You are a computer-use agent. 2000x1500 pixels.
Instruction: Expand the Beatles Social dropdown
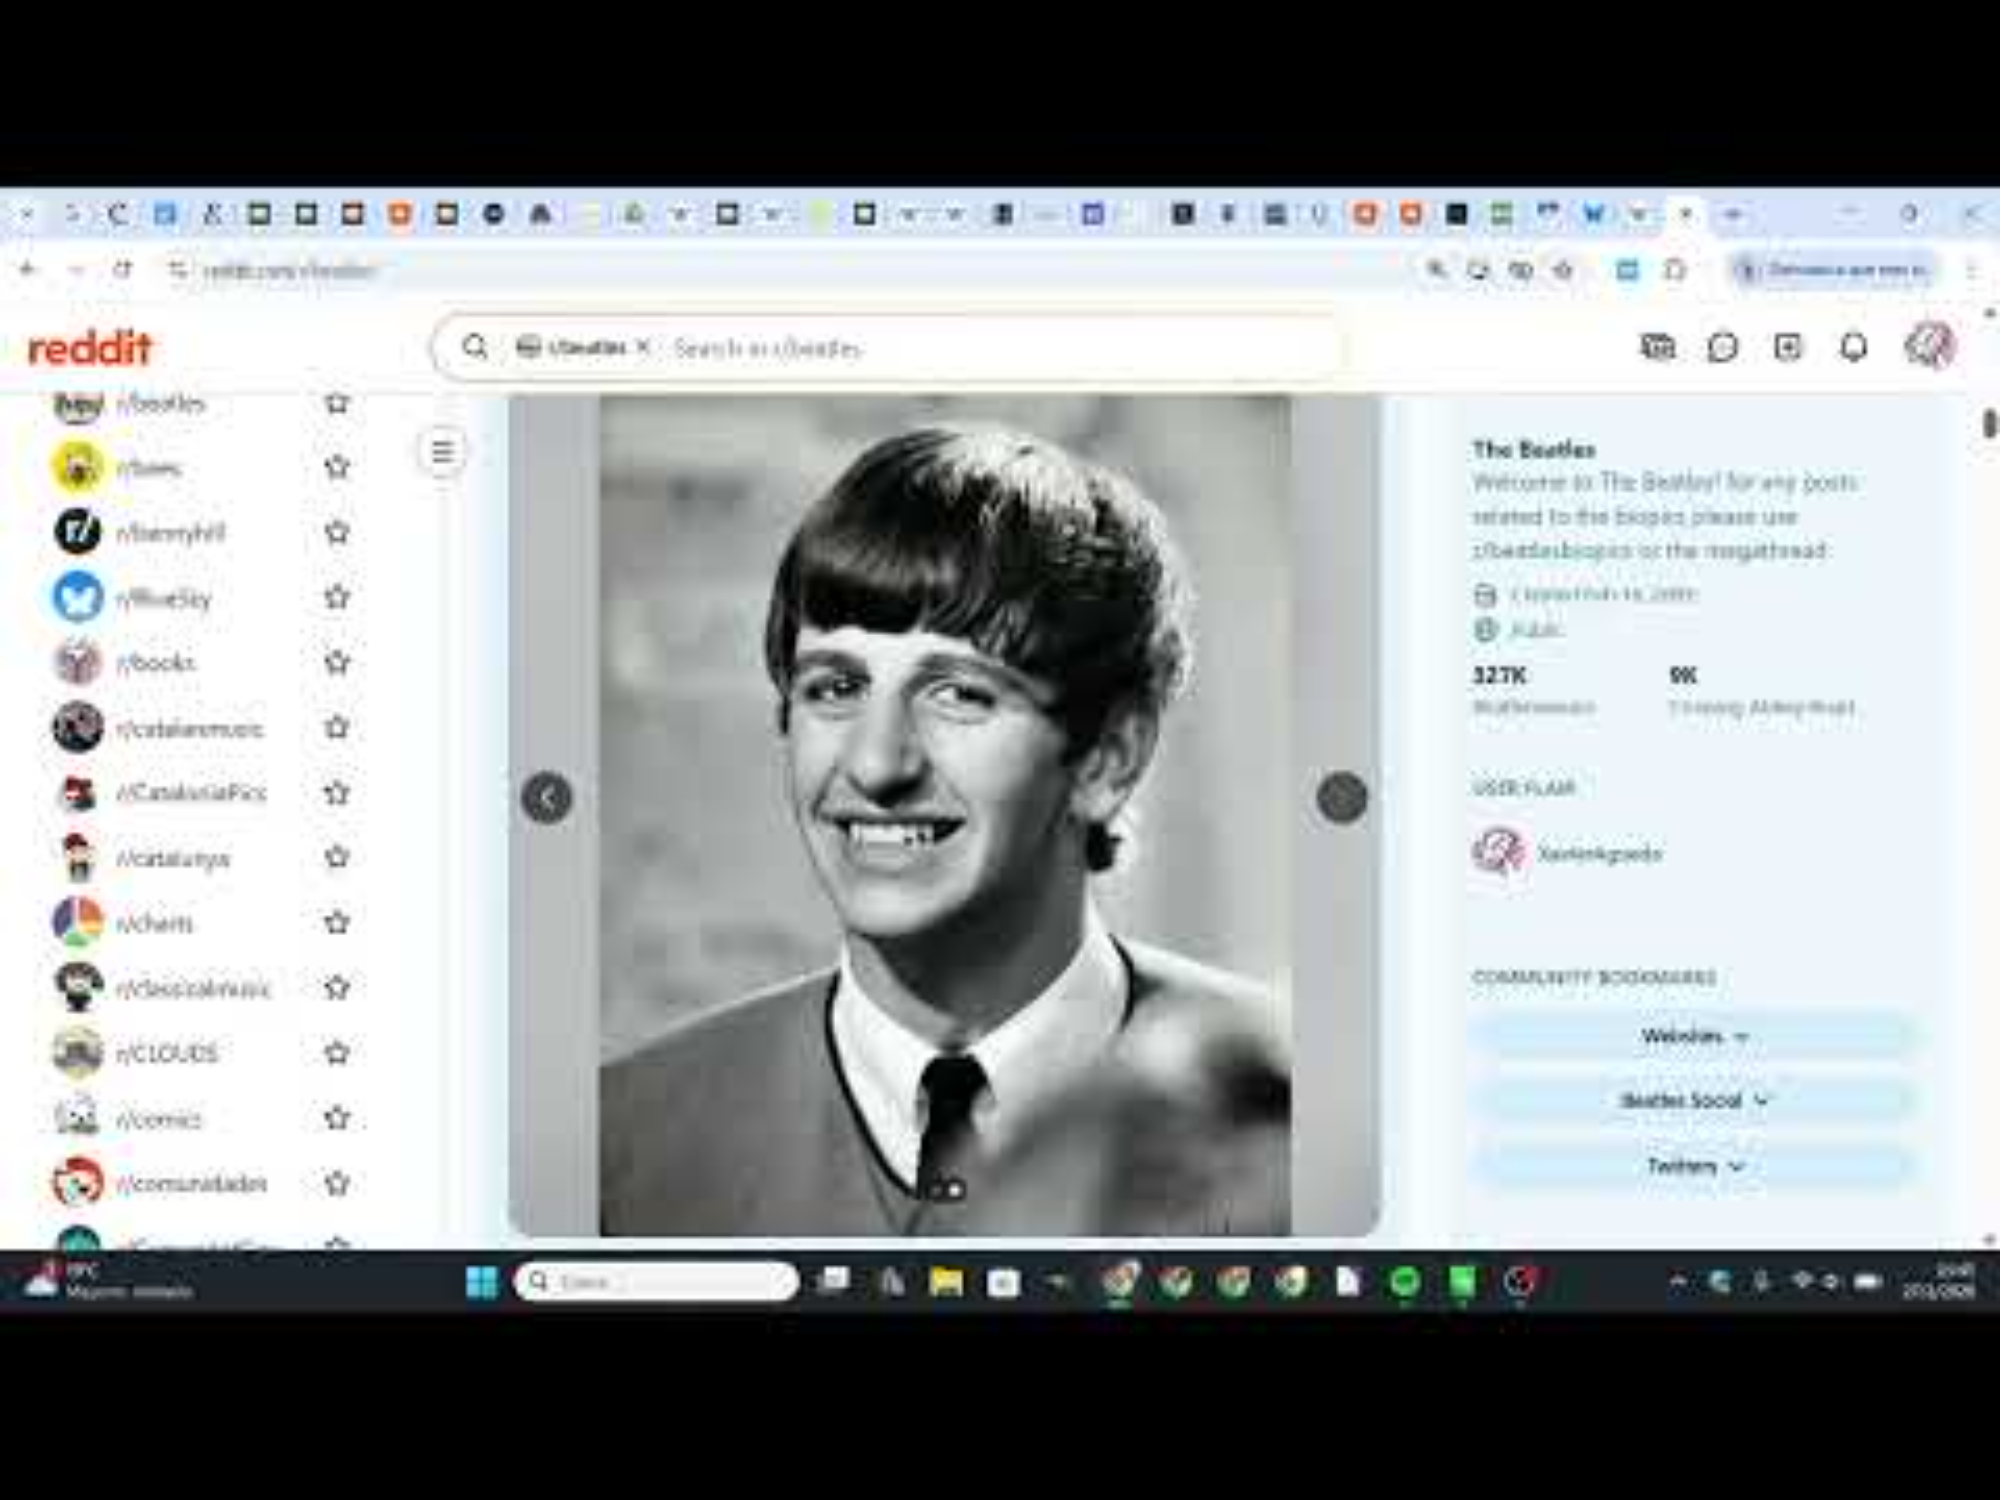(1693, 1100)
